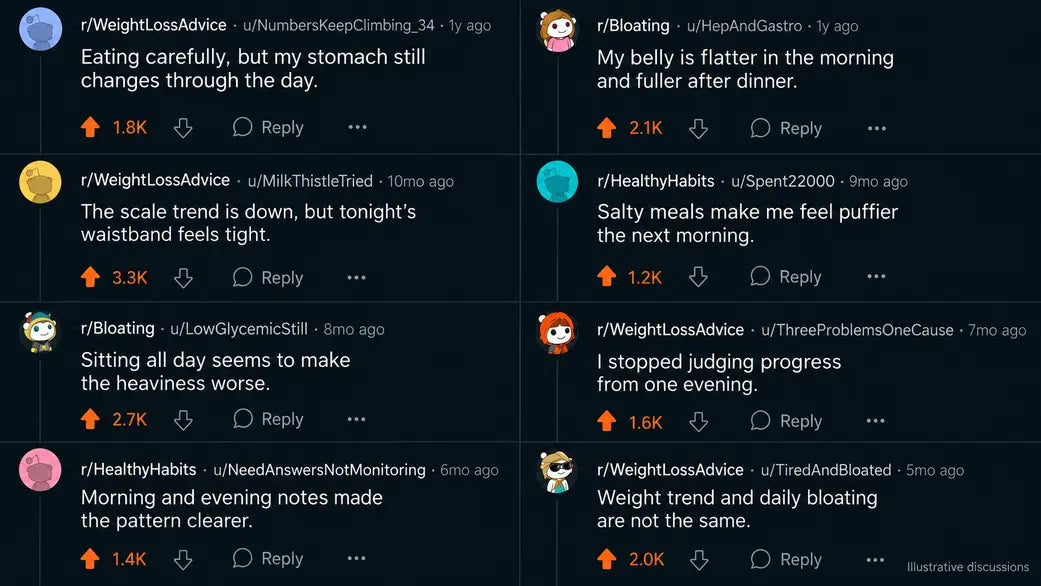Open r/HealthyHabits link on Spent22000 post
Image resolution: width=1041 pixels, height=586 pixels.
click(655, 181)
